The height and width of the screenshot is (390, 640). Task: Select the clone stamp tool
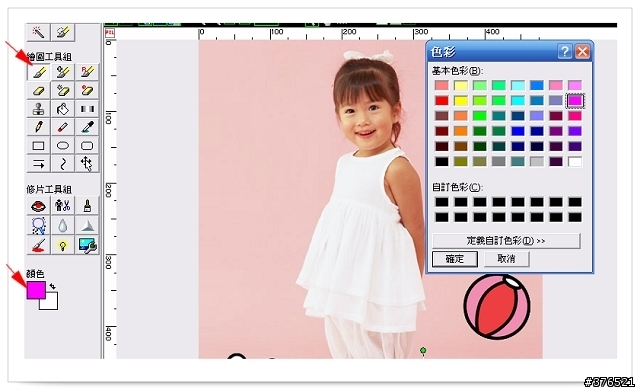(38, 109)
